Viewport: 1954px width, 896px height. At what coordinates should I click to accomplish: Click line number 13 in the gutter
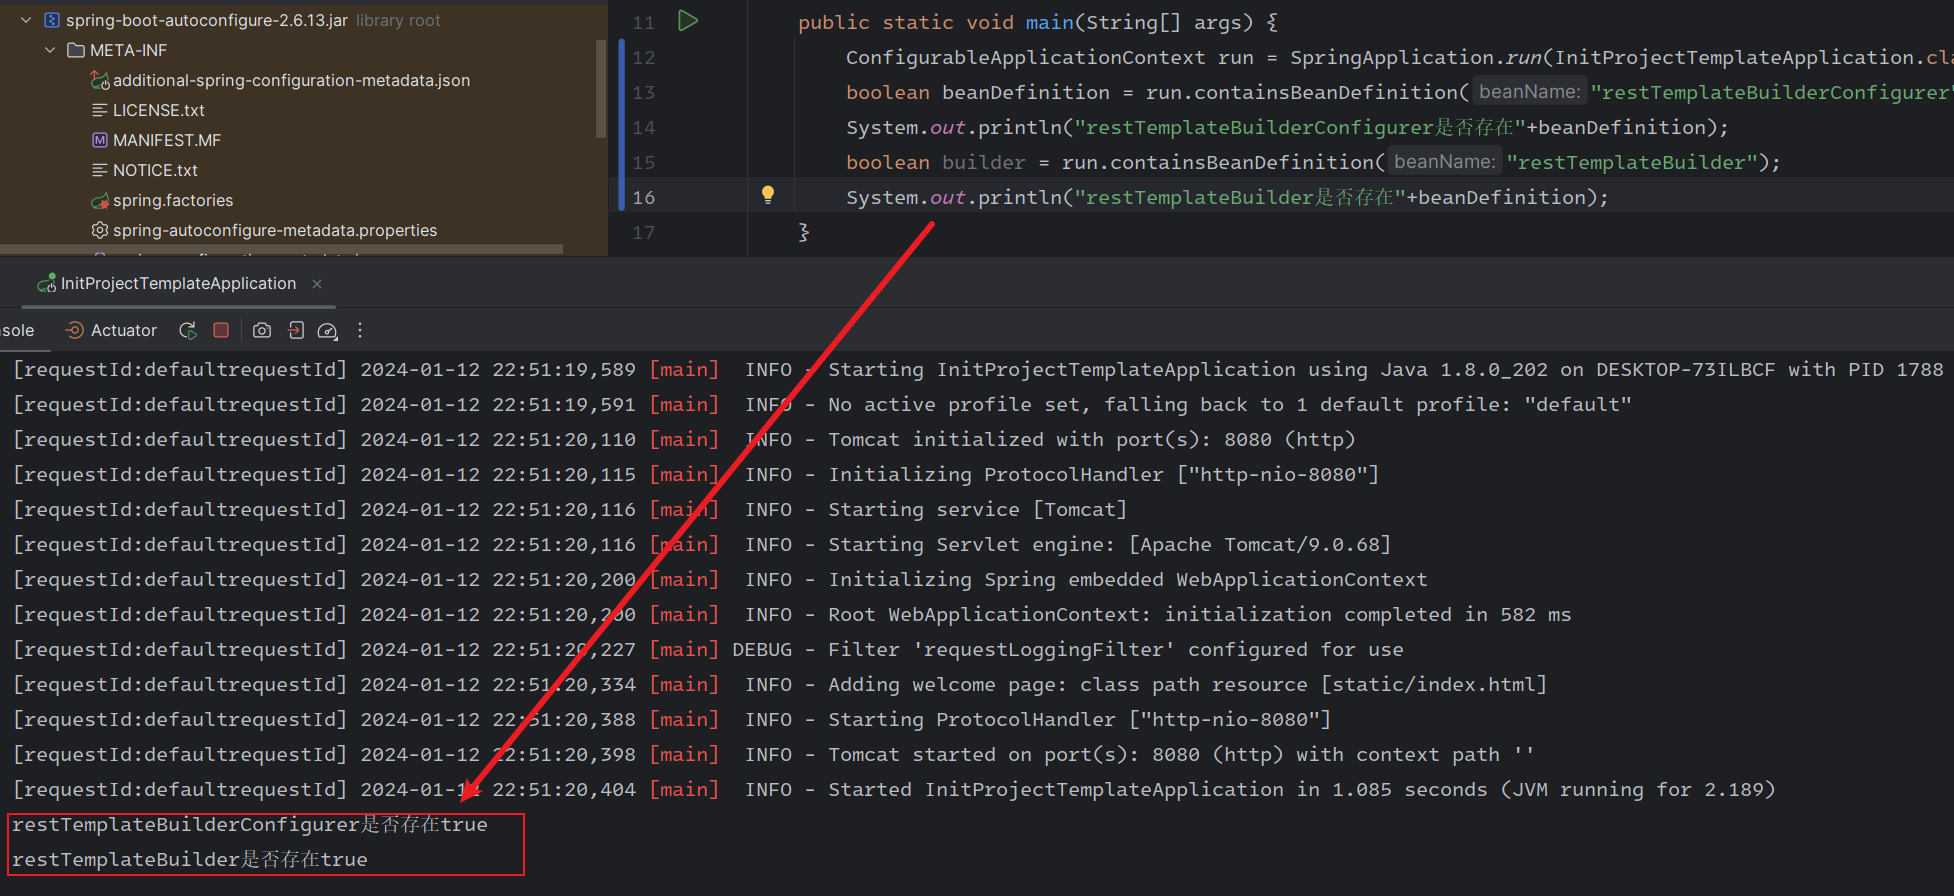pyautogui.click(x=643, y=92)
